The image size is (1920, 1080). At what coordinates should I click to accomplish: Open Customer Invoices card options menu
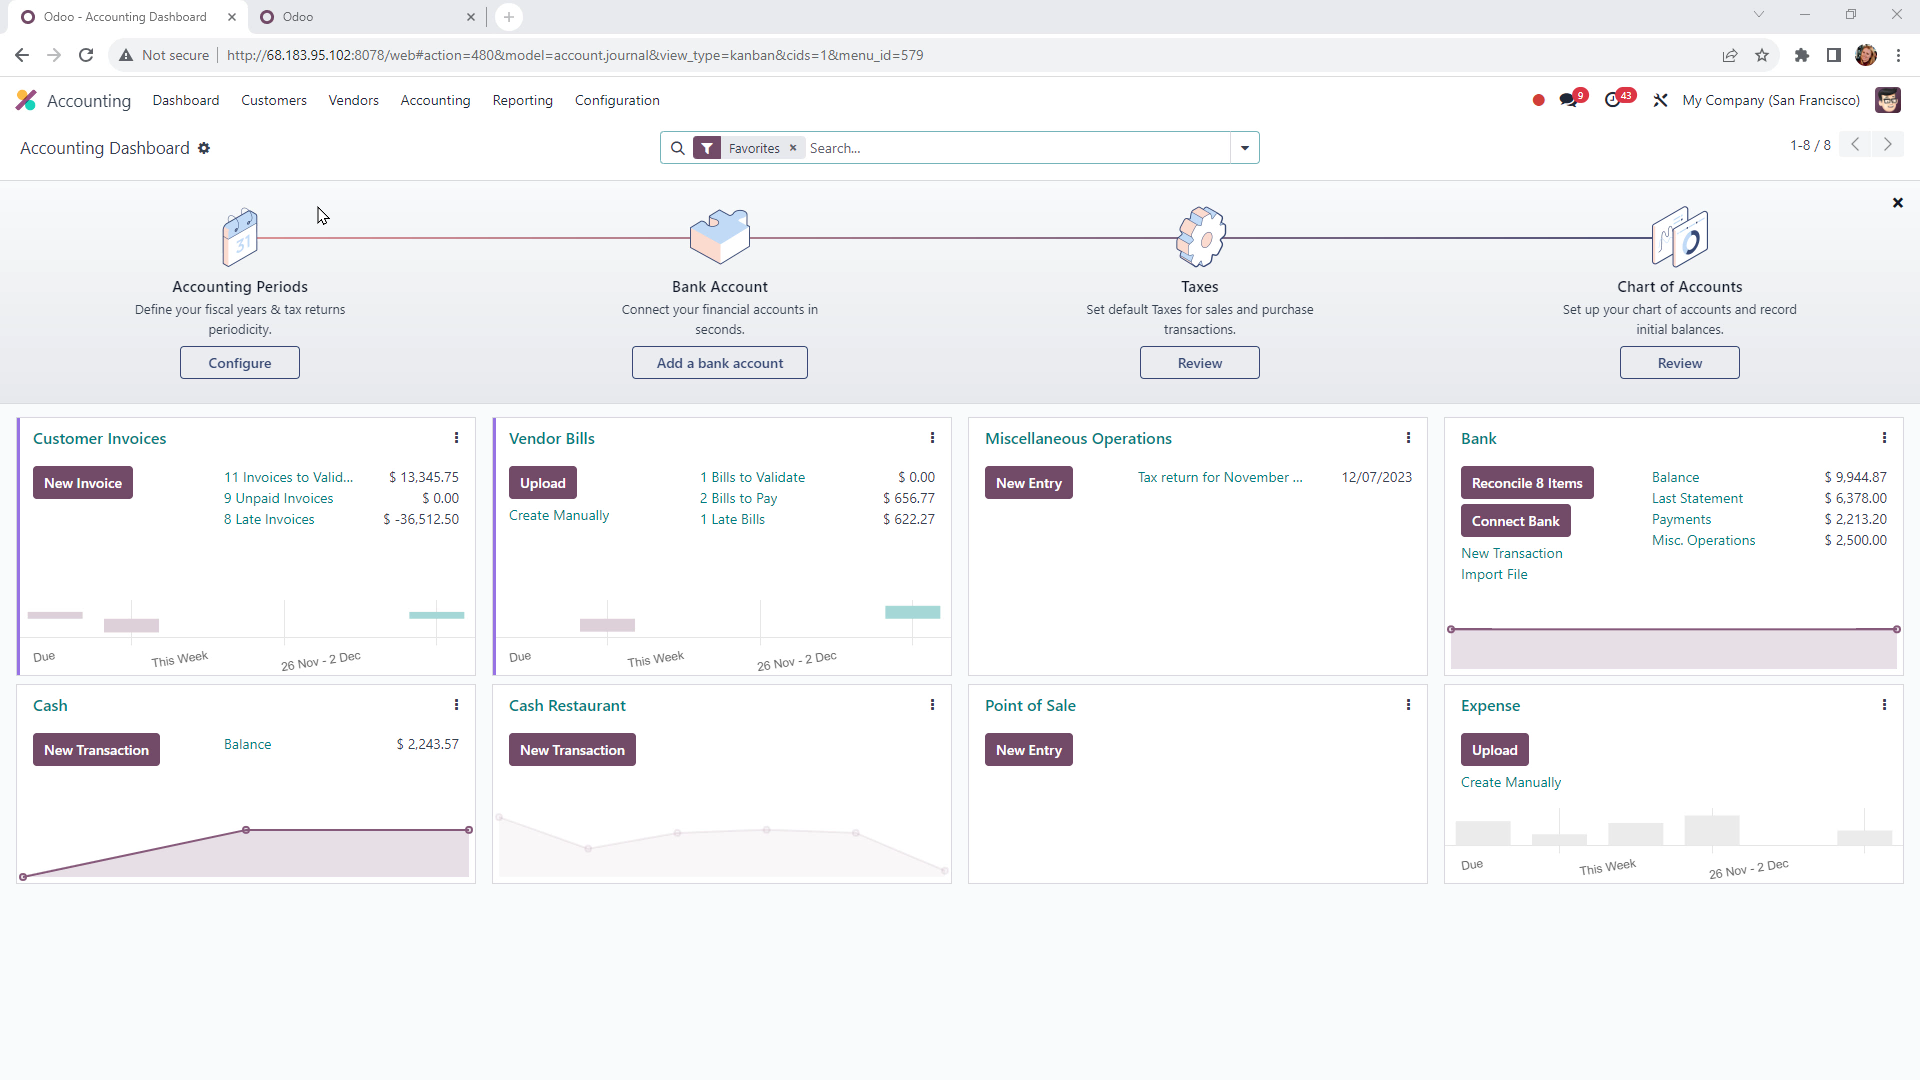[x=457, y=438]
